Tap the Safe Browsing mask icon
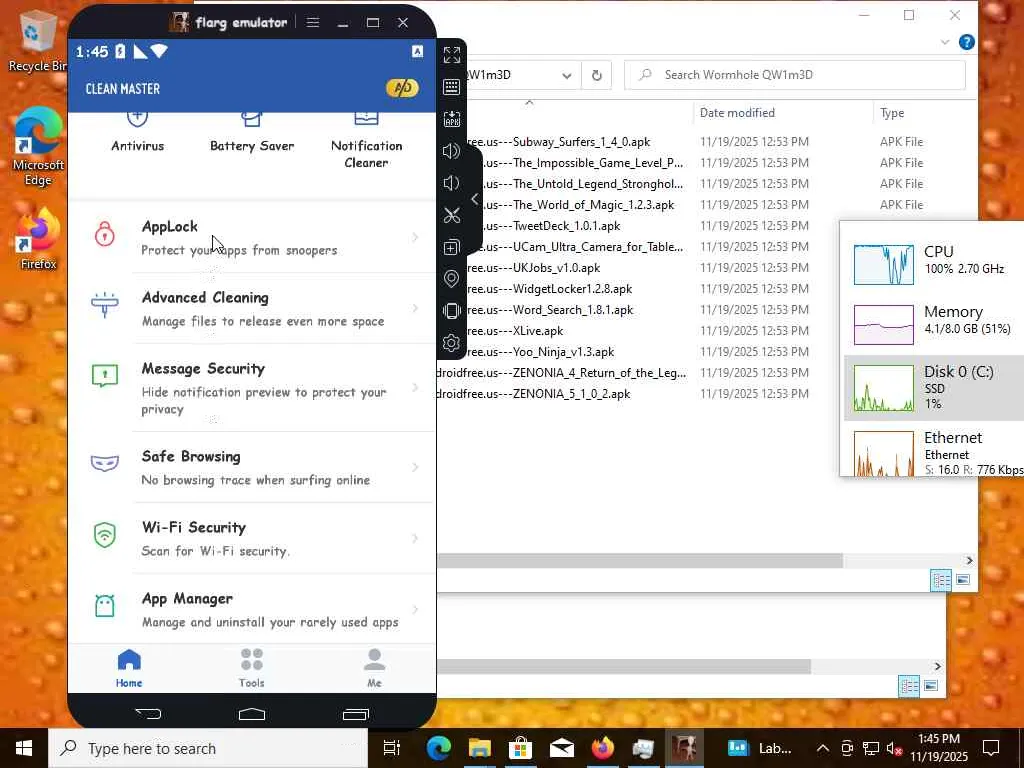1024x768 pixels. pos(104,463)
